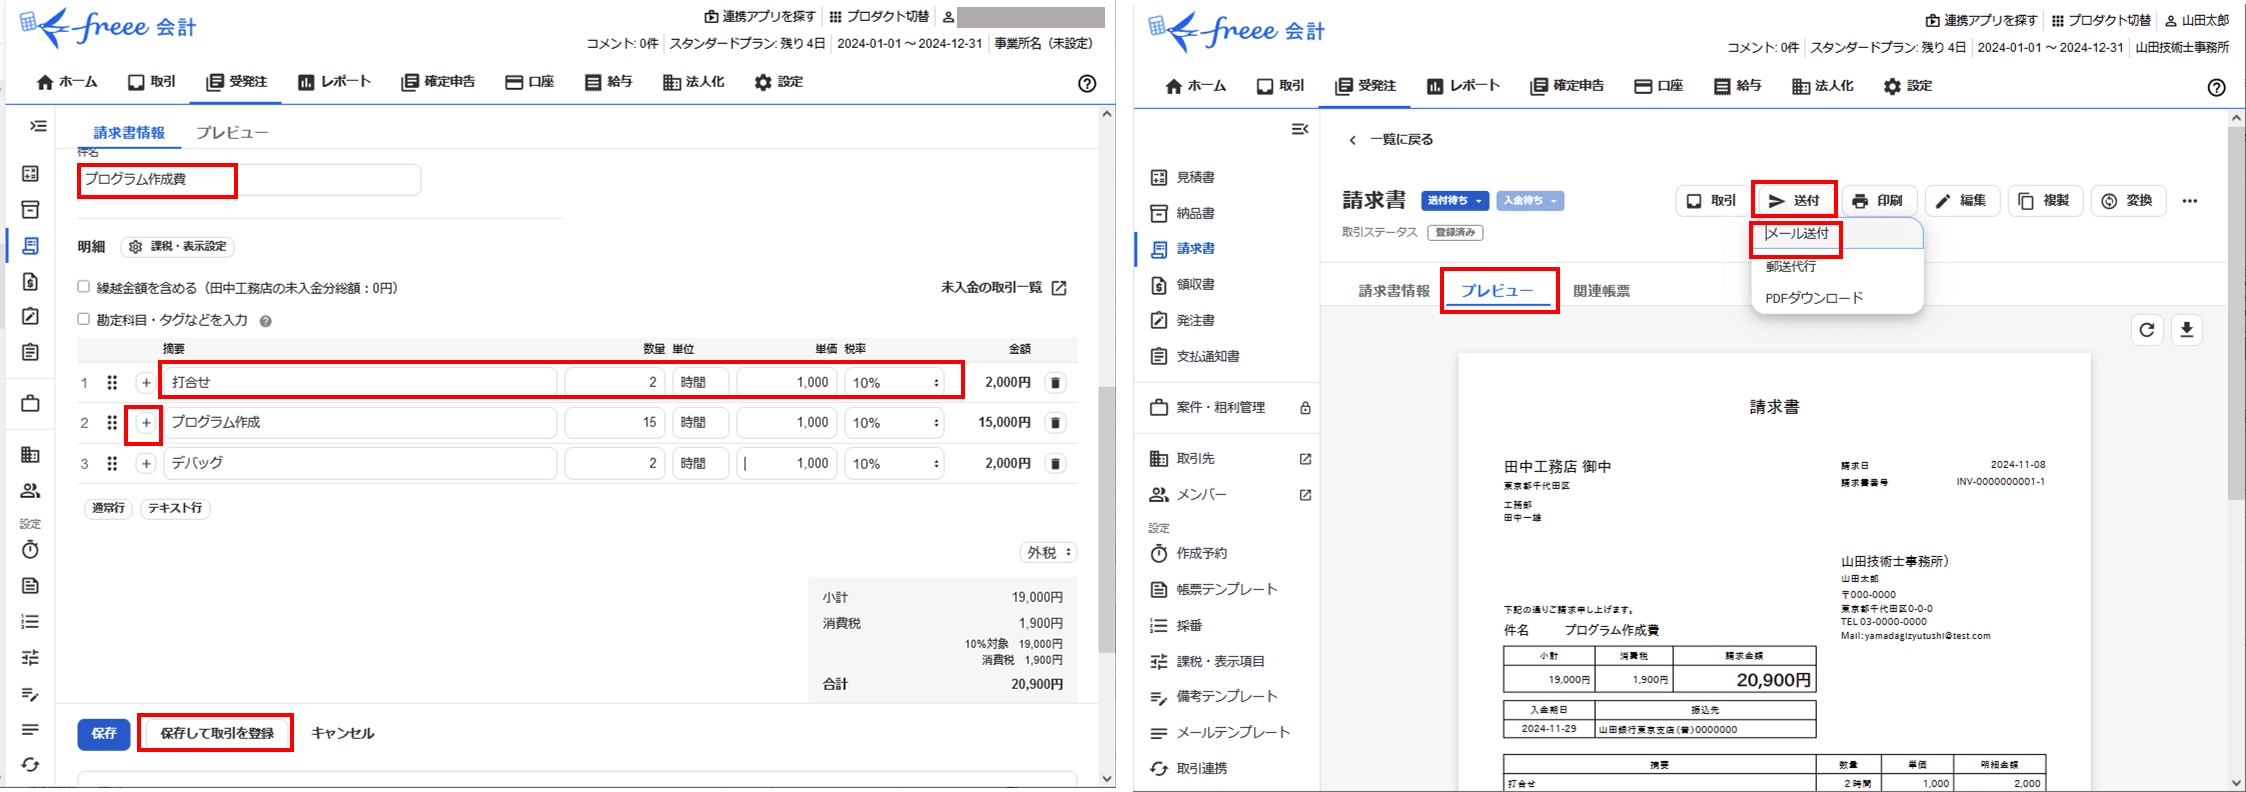Enable 繰越金額を含める checkbox
Screen dimensions: 2246x792
[x=84, y=287]
